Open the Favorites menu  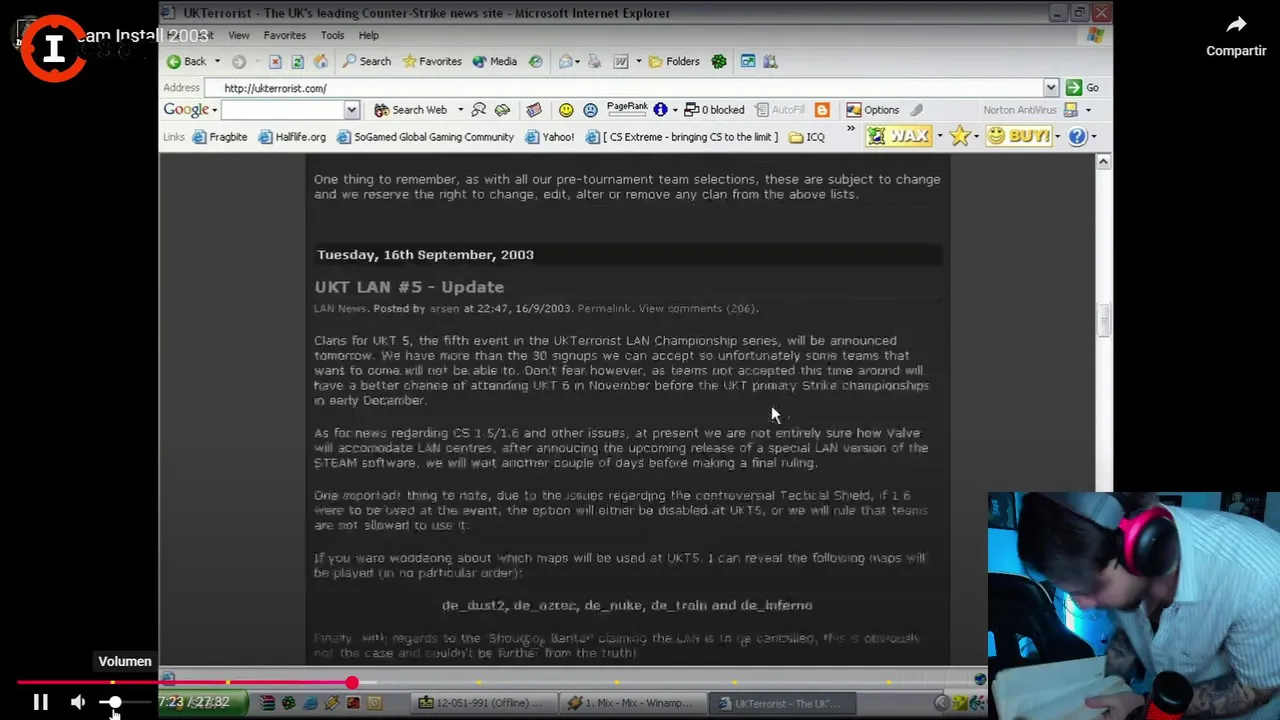tap(284, 36)
